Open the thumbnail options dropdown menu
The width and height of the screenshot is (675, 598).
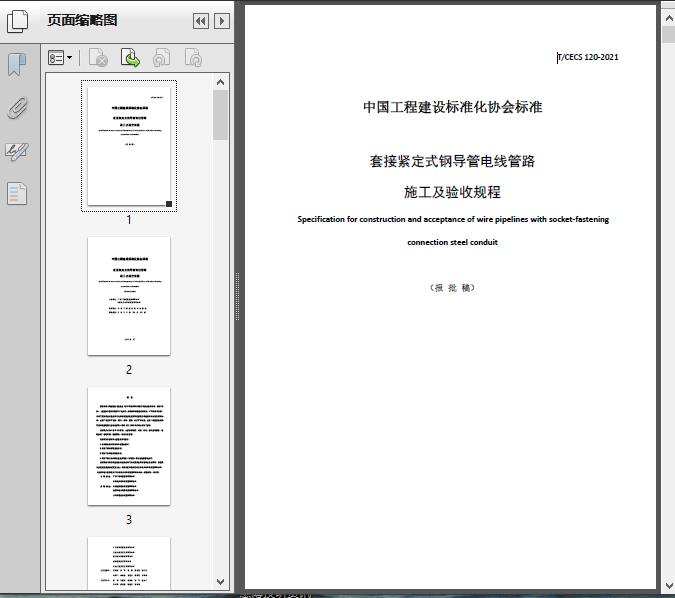[x=60, y=58]
